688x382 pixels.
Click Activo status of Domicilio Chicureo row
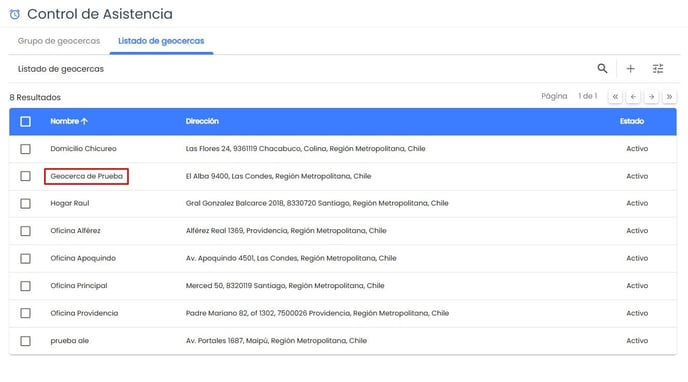pyautogui.click(x=637, y=149)
